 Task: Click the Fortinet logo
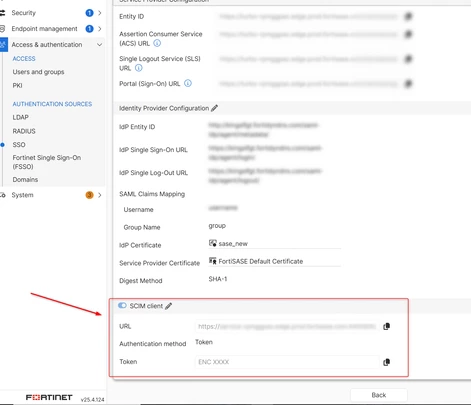tap(49, 397)
